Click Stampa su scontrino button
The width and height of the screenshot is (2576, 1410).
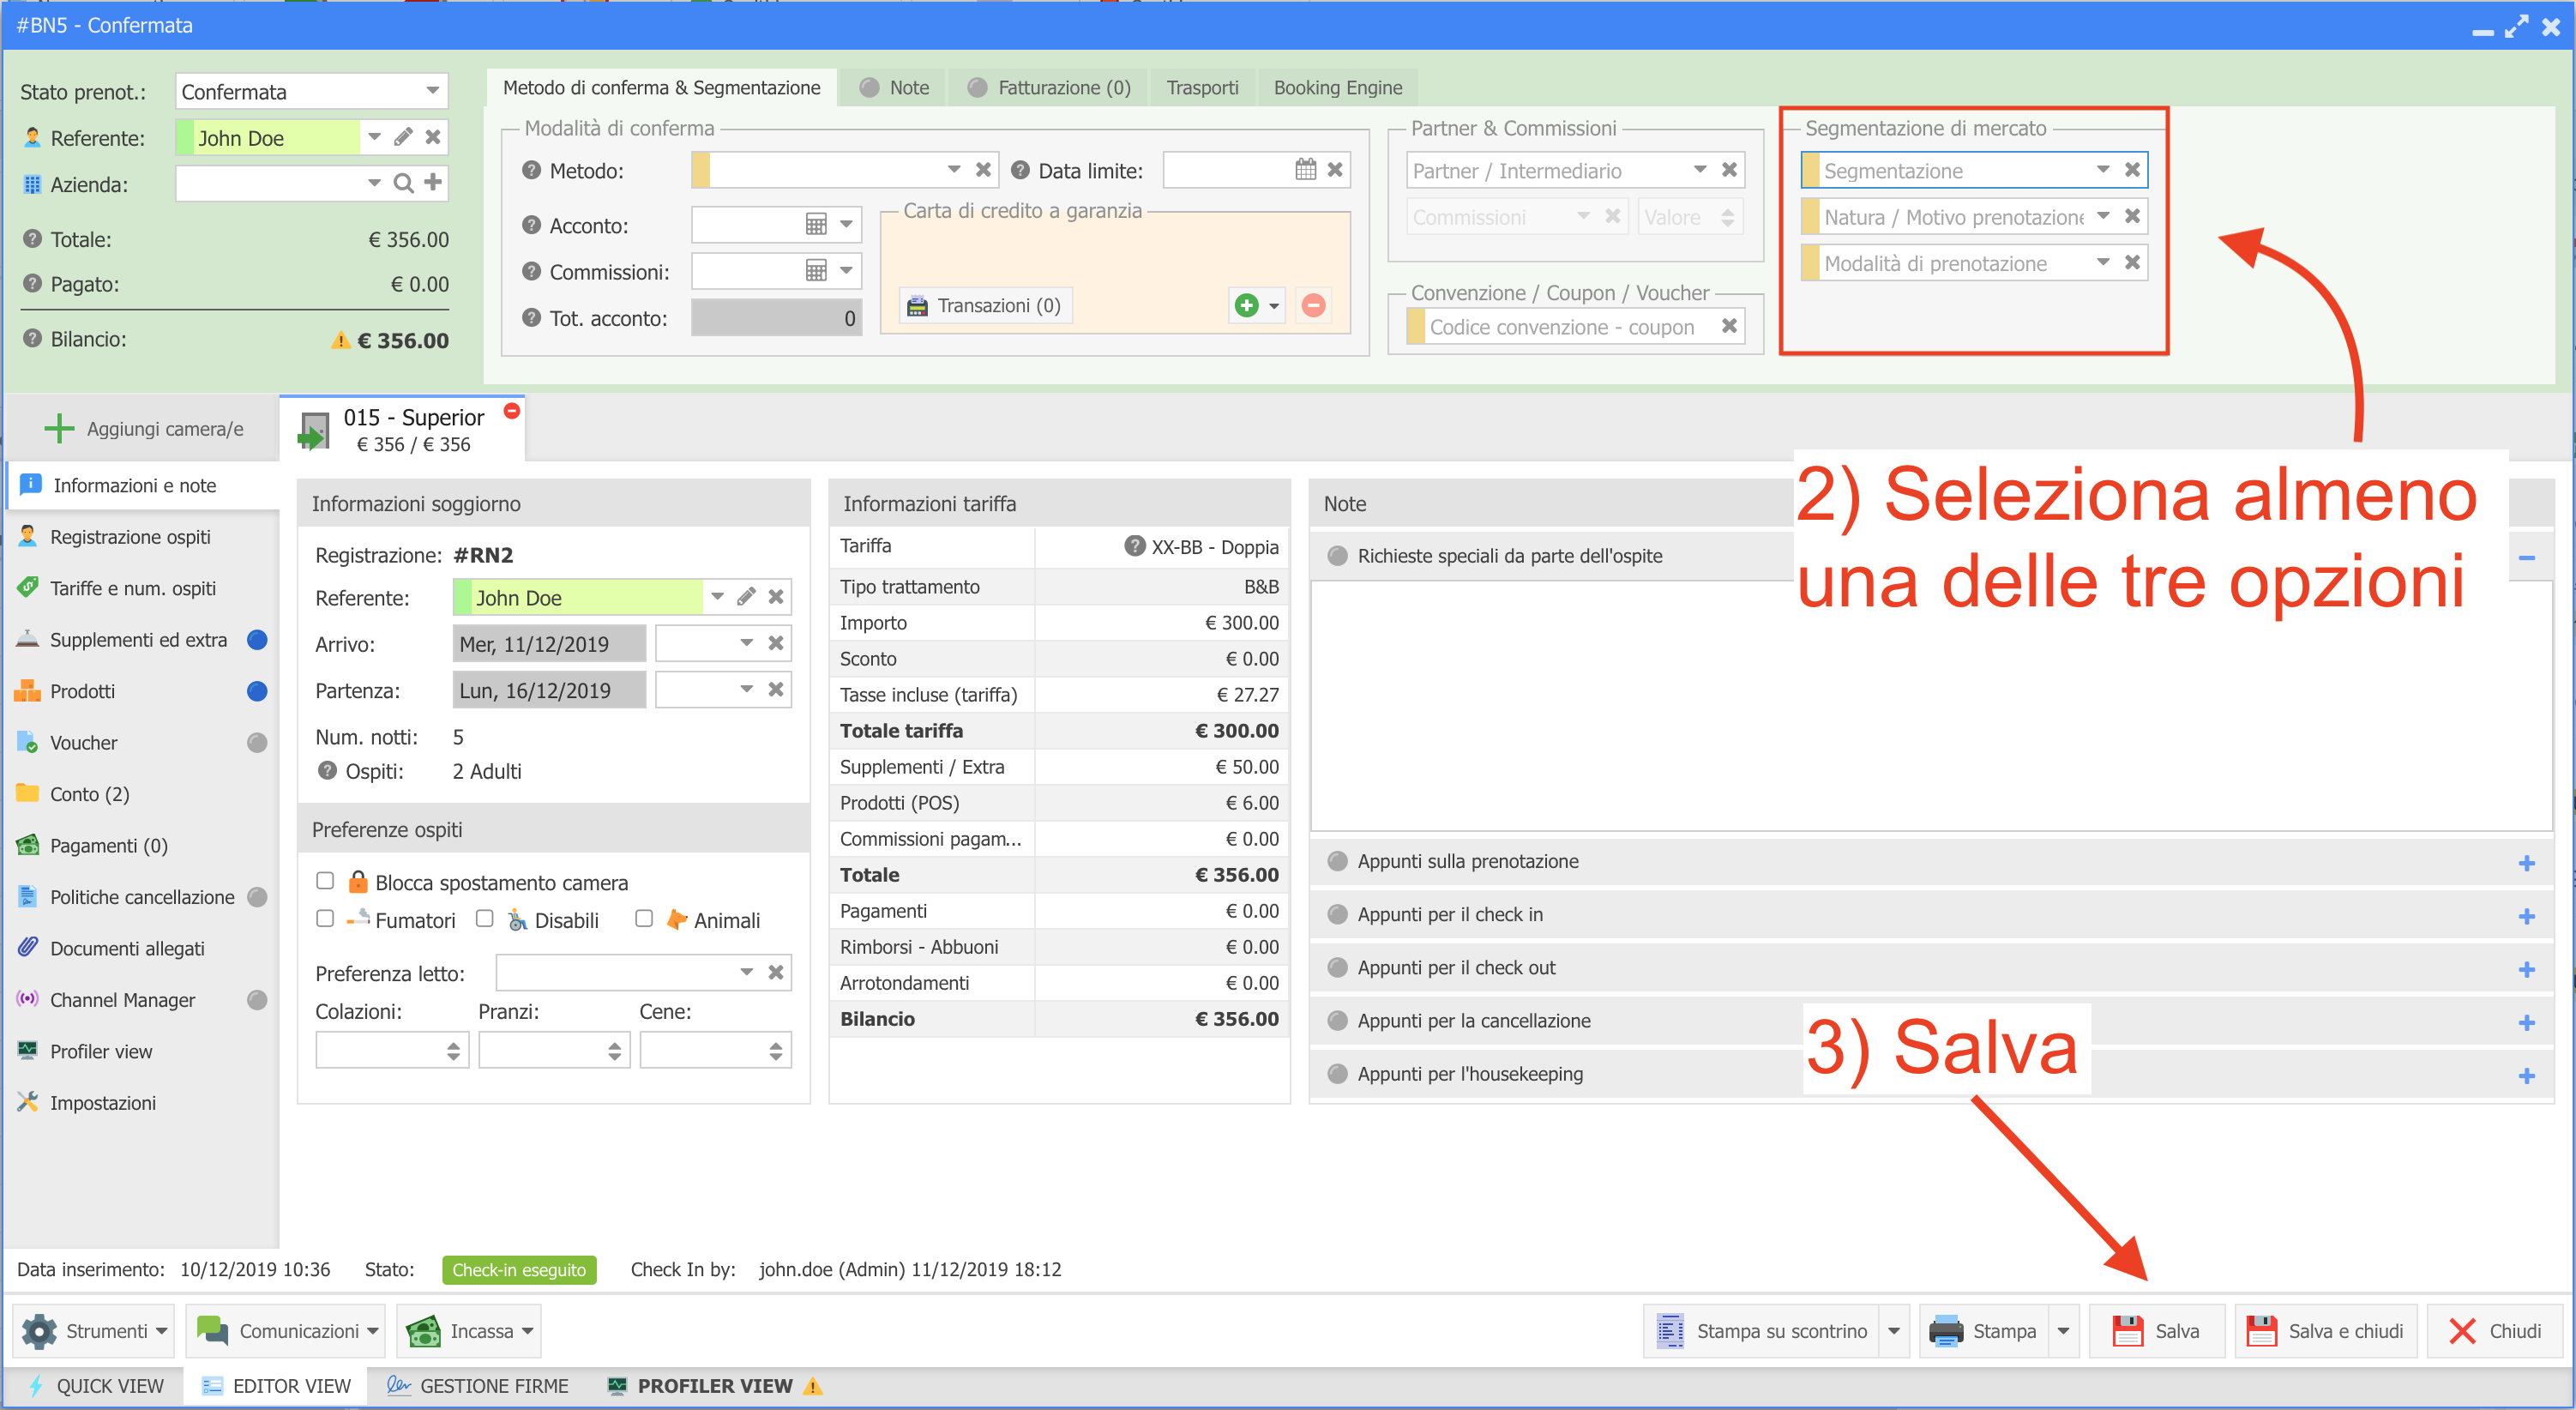[1761, 1330]
